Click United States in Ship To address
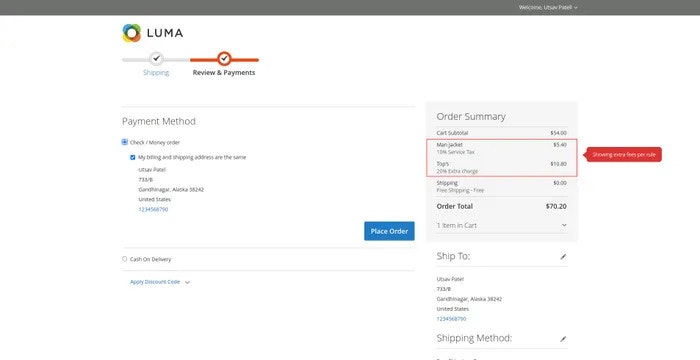 (x=452, y=309)
